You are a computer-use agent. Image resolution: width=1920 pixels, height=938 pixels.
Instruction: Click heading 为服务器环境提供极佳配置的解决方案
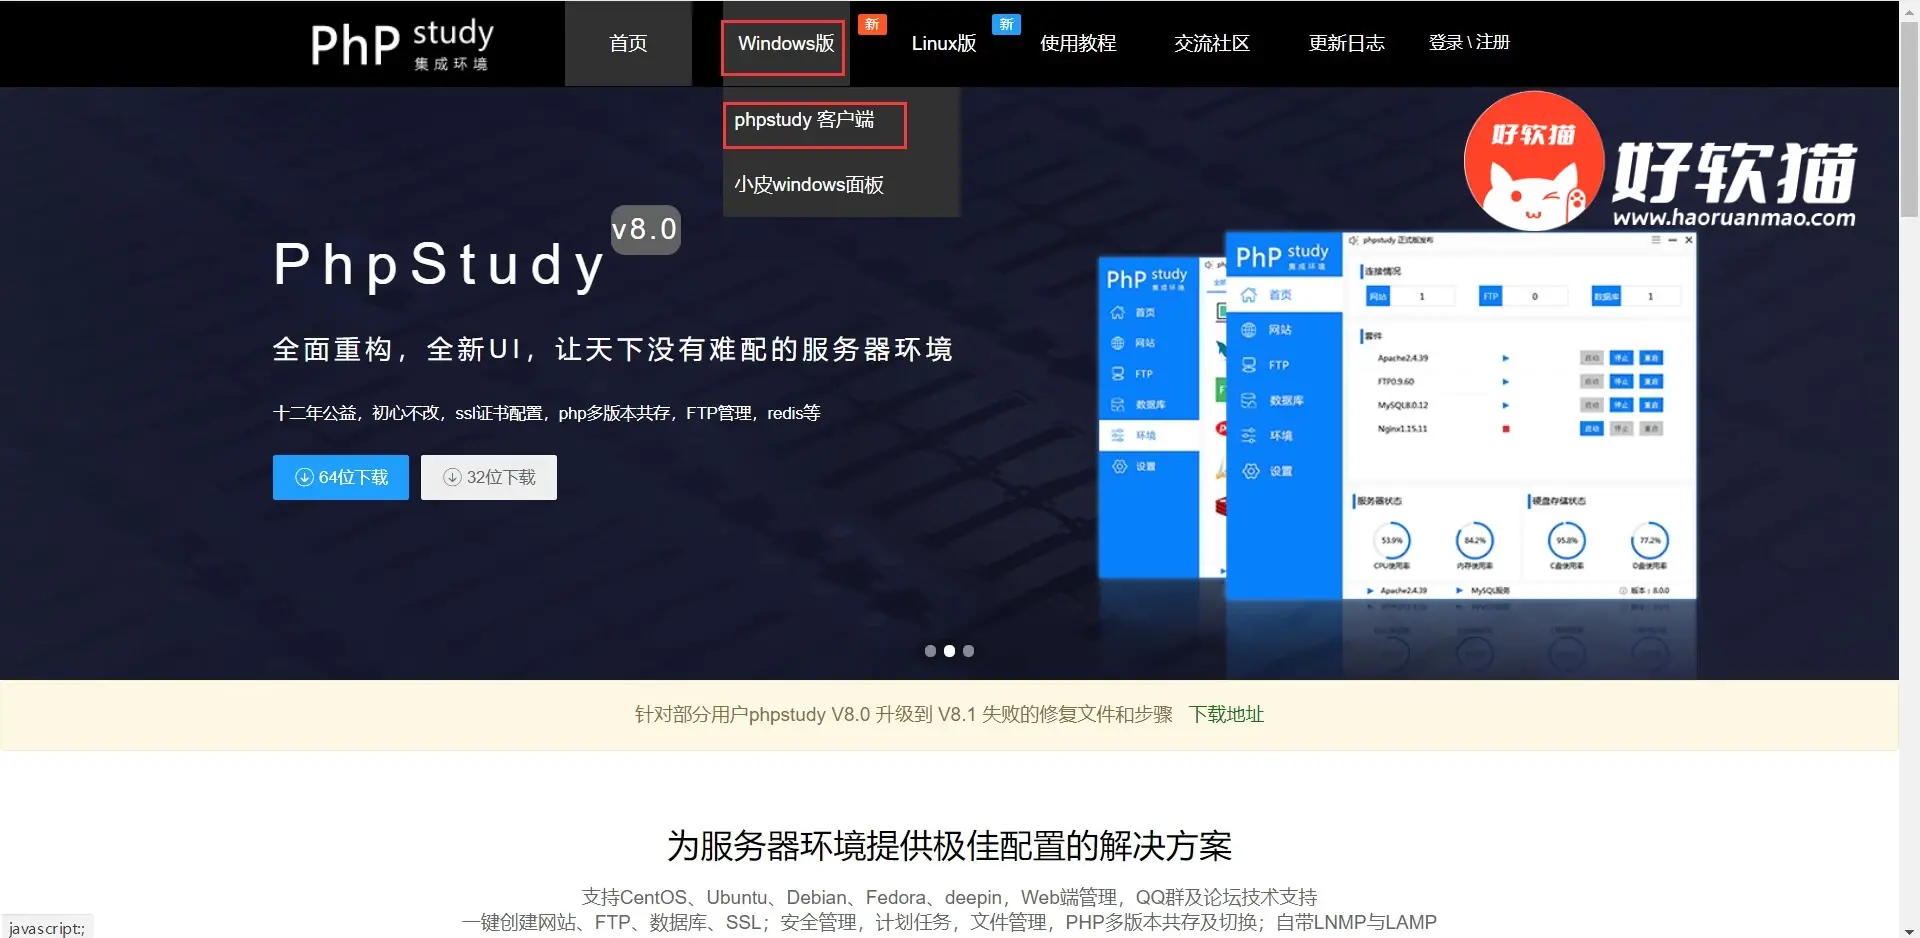pos(949,846)
